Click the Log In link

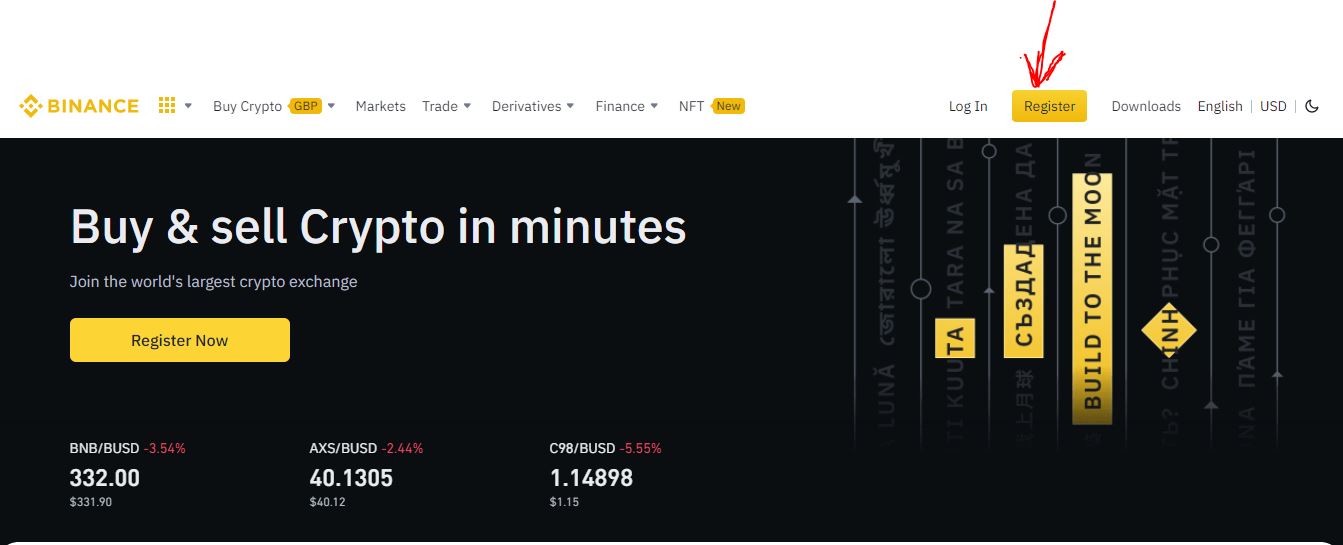click(x=968, y=106)
